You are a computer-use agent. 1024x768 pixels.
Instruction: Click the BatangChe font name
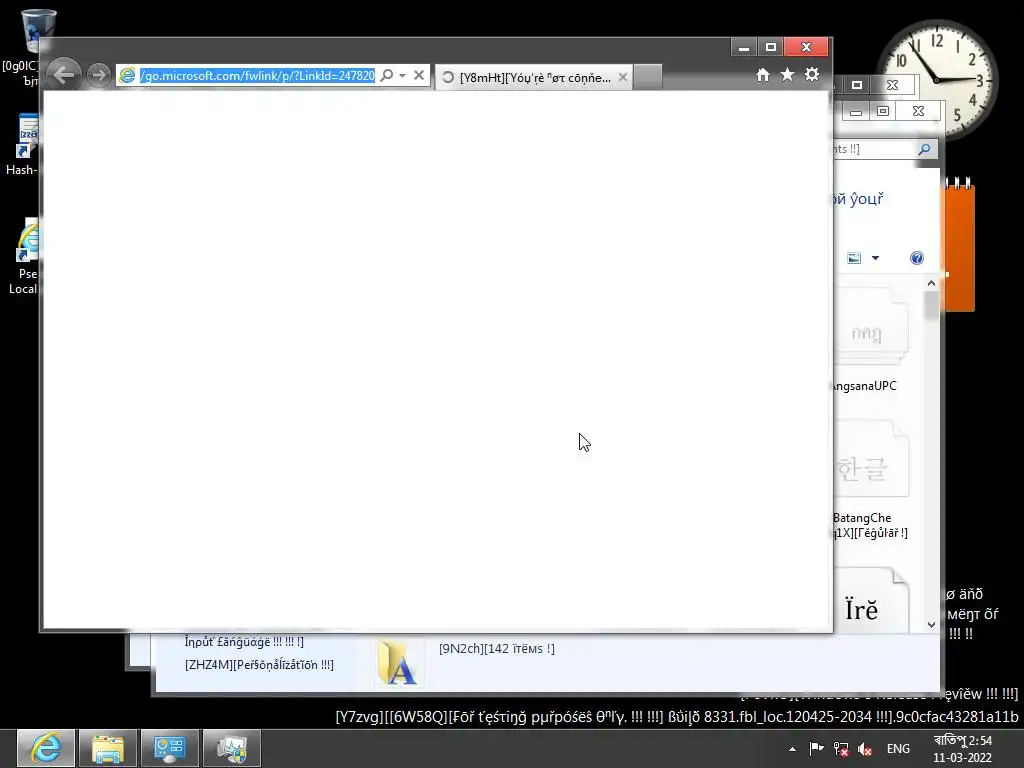coord(862,518)
